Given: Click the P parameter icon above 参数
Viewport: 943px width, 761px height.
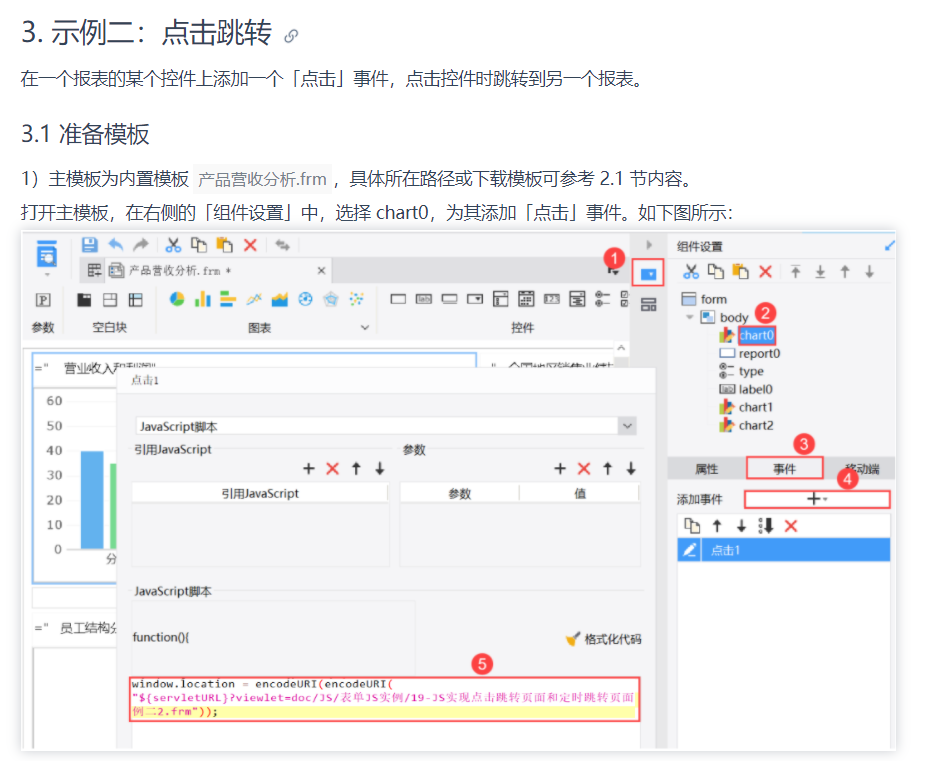Looking at the screenshot, I should [x=43, y=300].
